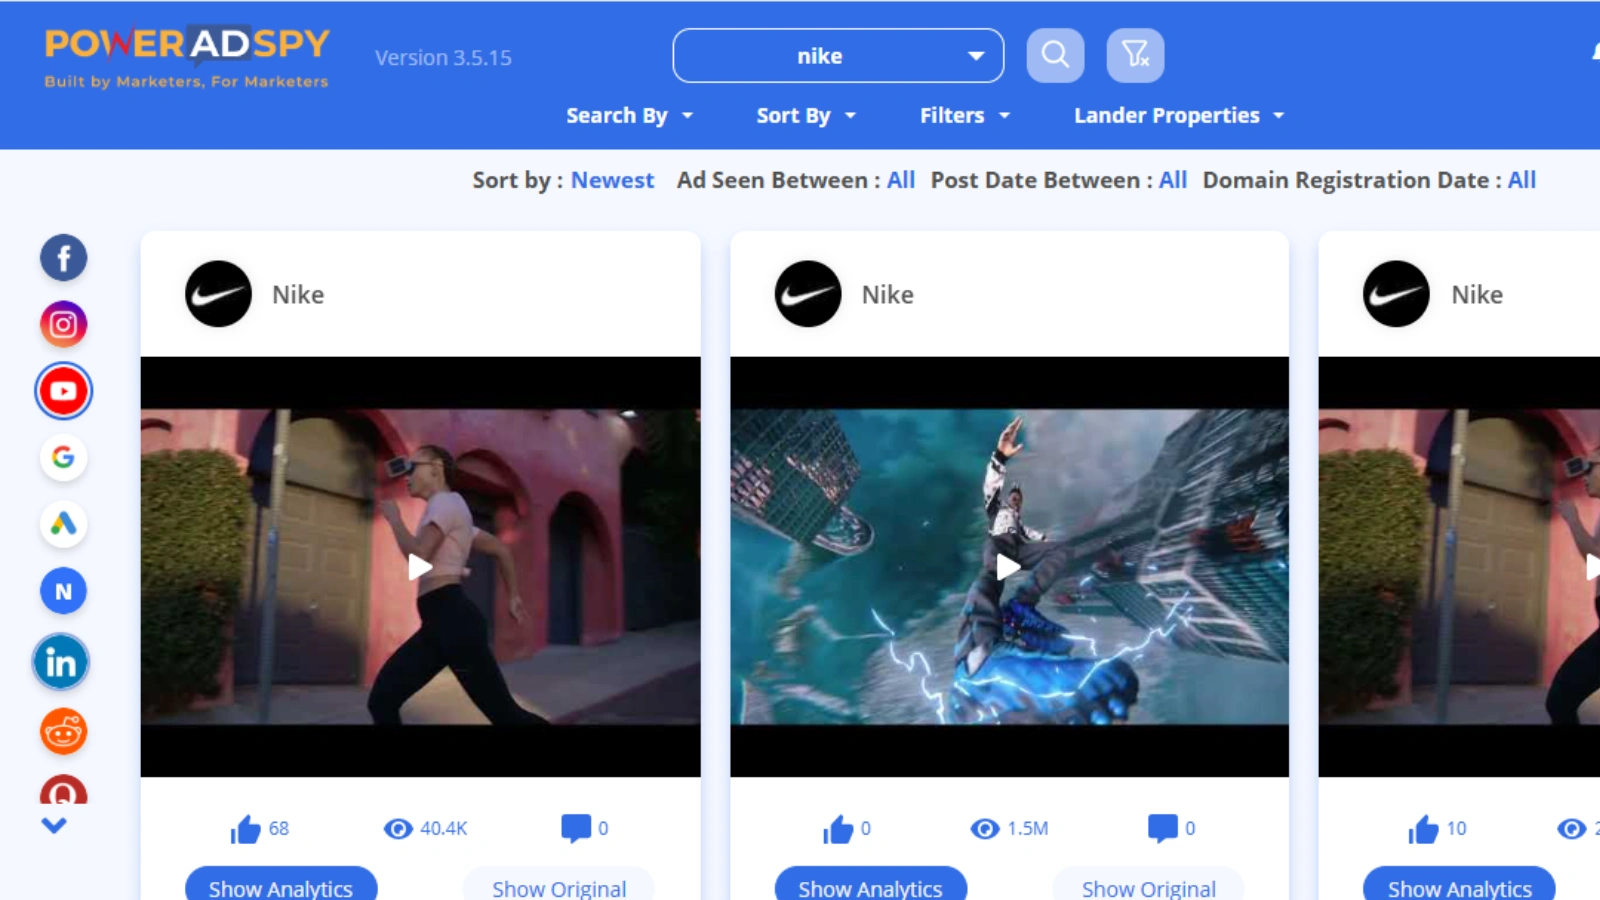Play the running woman video ad
Image resolution: width=1600 pixels, height=900 pixels.
point(420,567)
